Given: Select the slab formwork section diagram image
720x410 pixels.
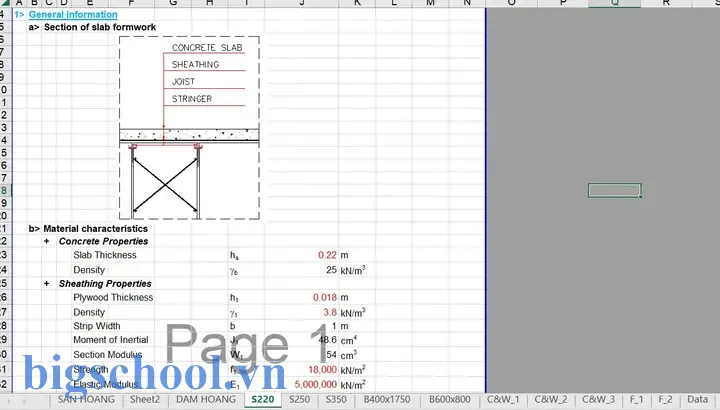Looking at the screenshot, I should tap(189, 128).
